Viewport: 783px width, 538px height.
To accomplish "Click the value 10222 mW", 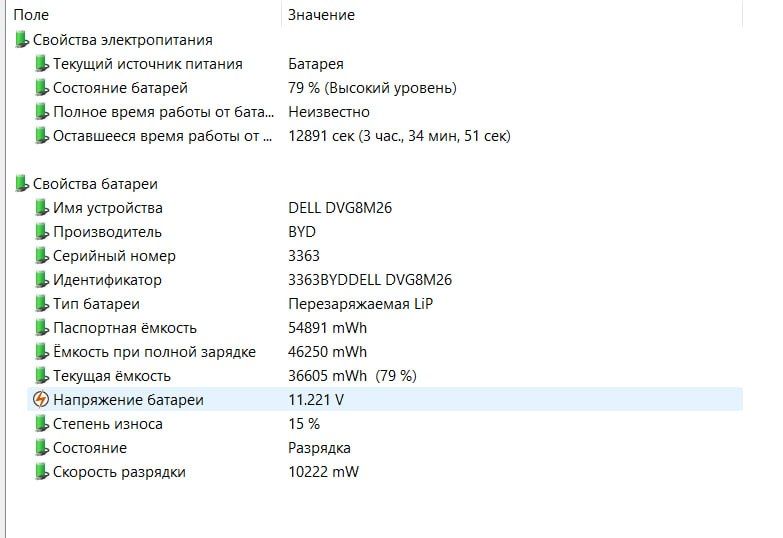I will tap(323, 472).
